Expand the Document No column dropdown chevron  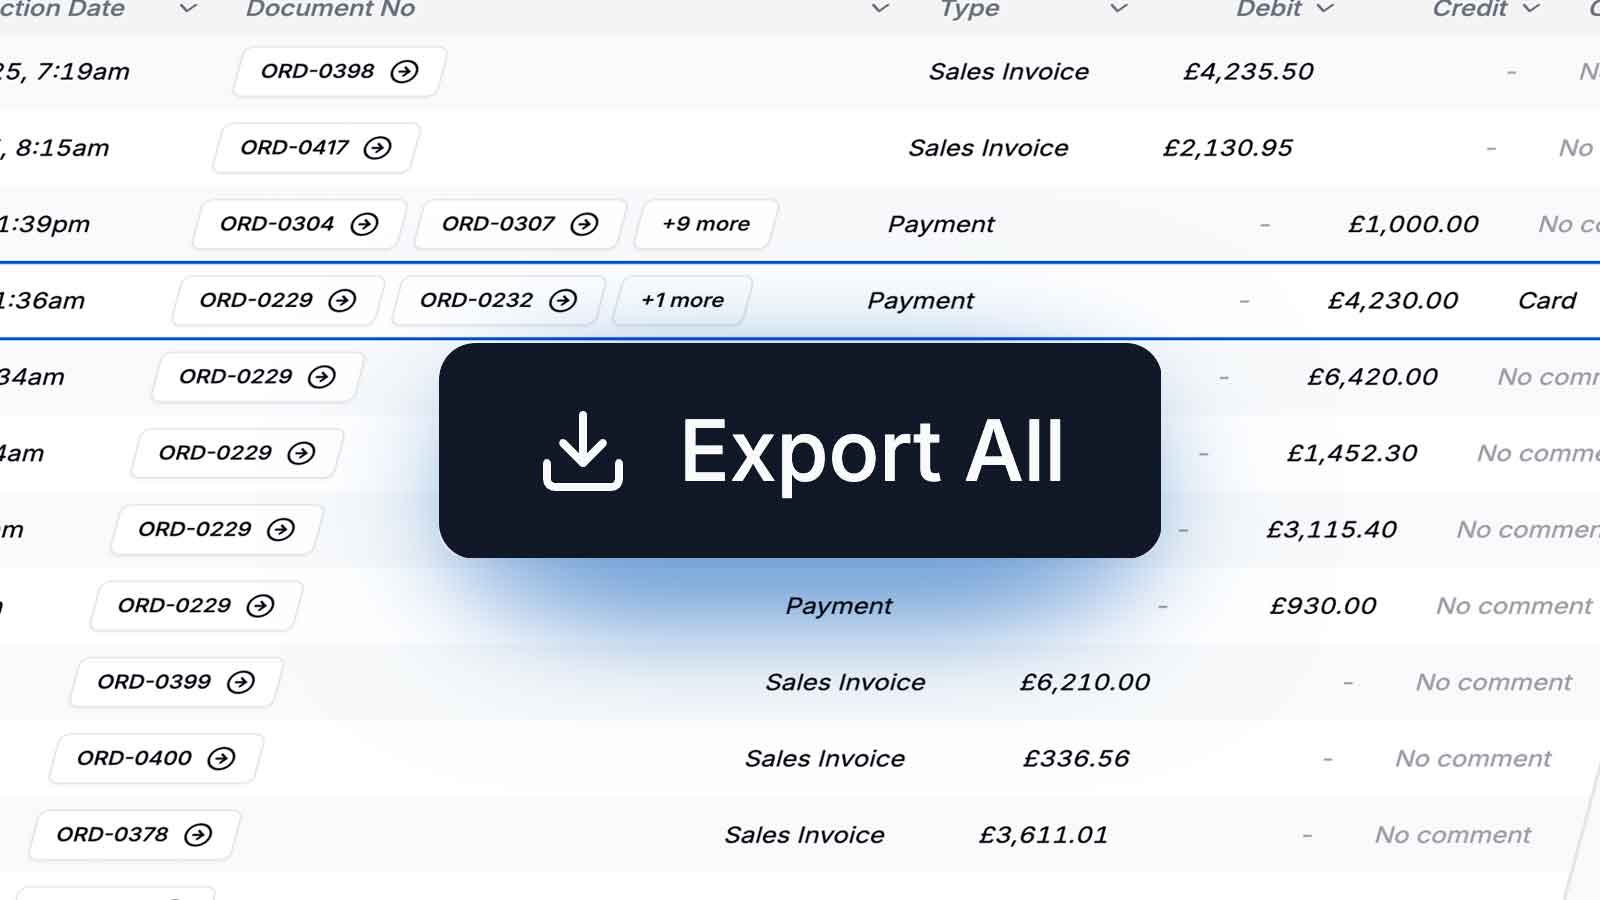(880, 9)
